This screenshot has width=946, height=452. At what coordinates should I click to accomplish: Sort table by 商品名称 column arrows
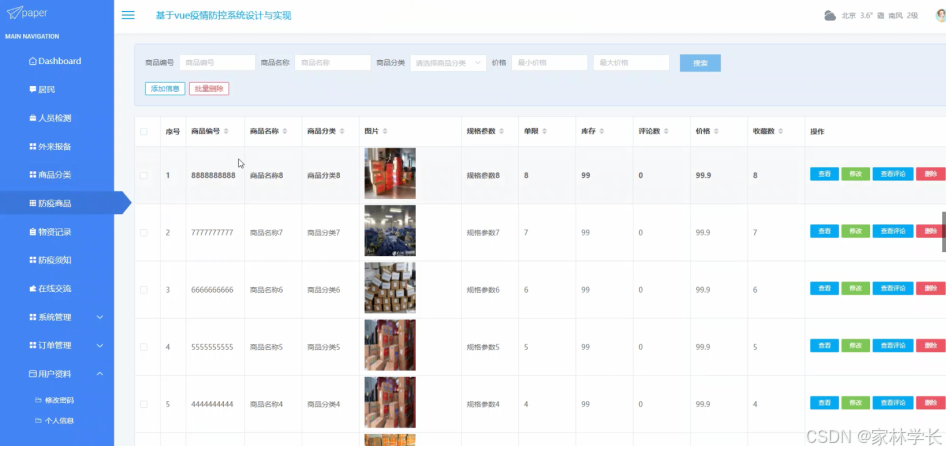285,132
